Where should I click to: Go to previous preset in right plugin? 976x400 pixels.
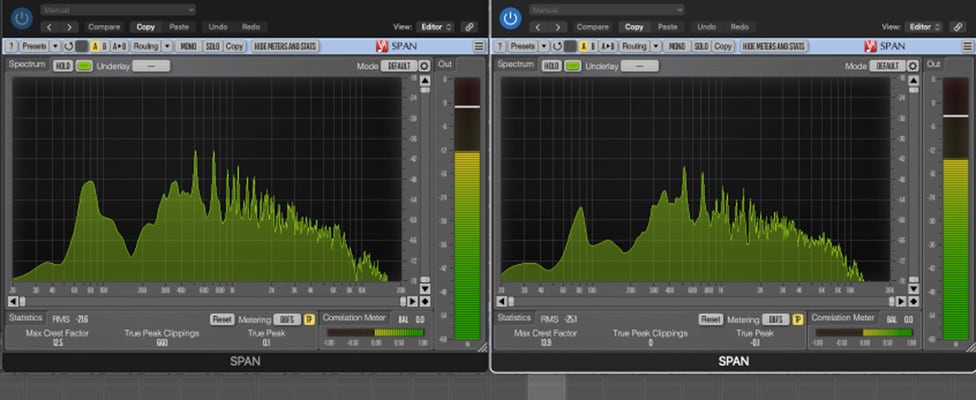click(538, 27)
